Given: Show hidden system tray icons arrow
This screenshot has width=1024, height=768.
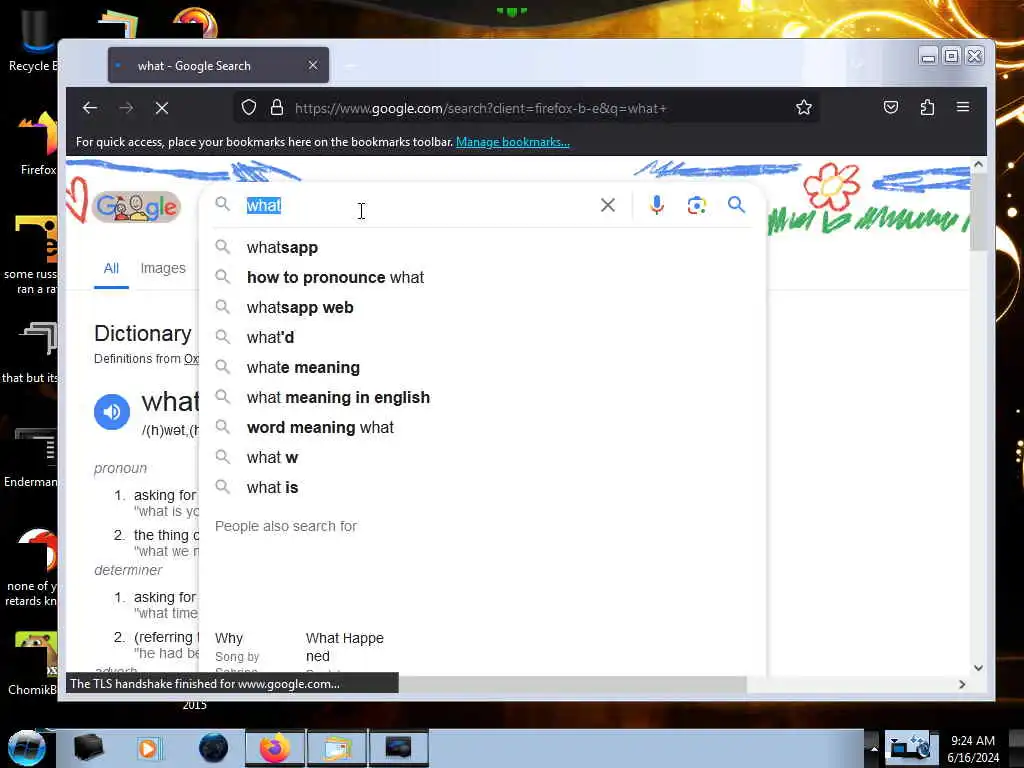Looking at the screenshot, I should (874, 749).
